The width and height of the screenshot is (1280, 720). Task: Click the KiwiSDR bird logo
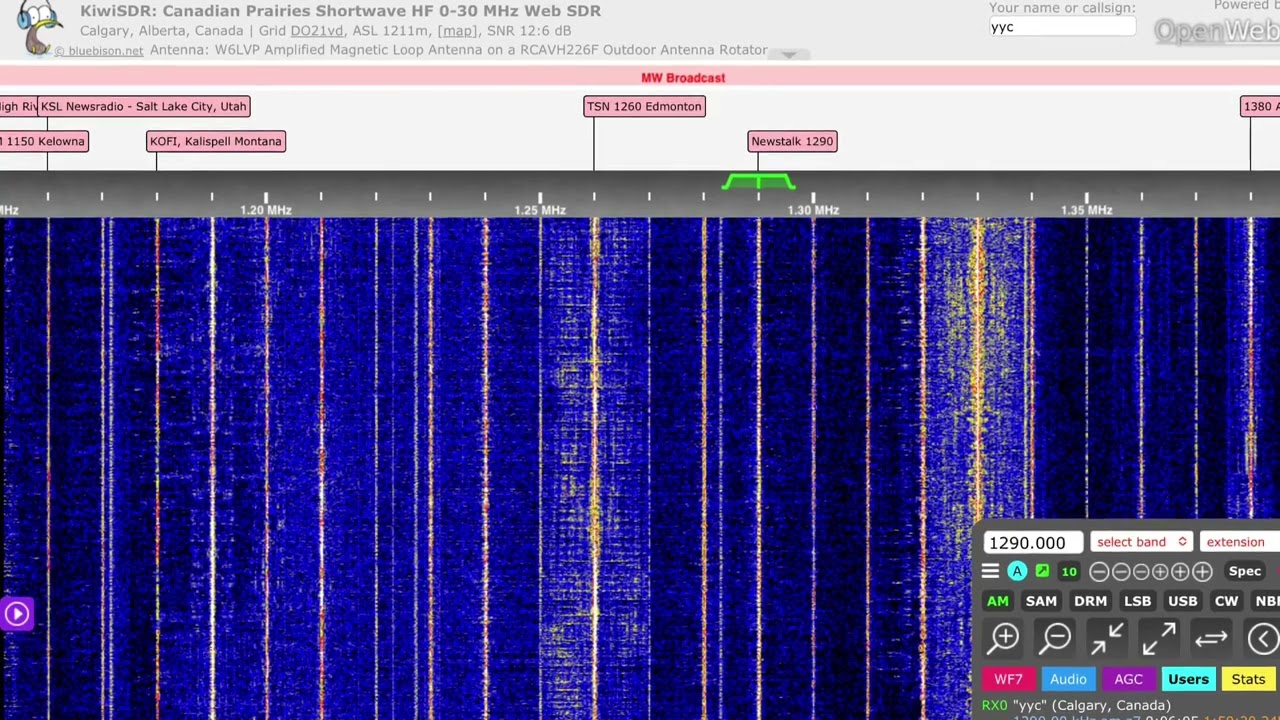[x=39, y=27]
